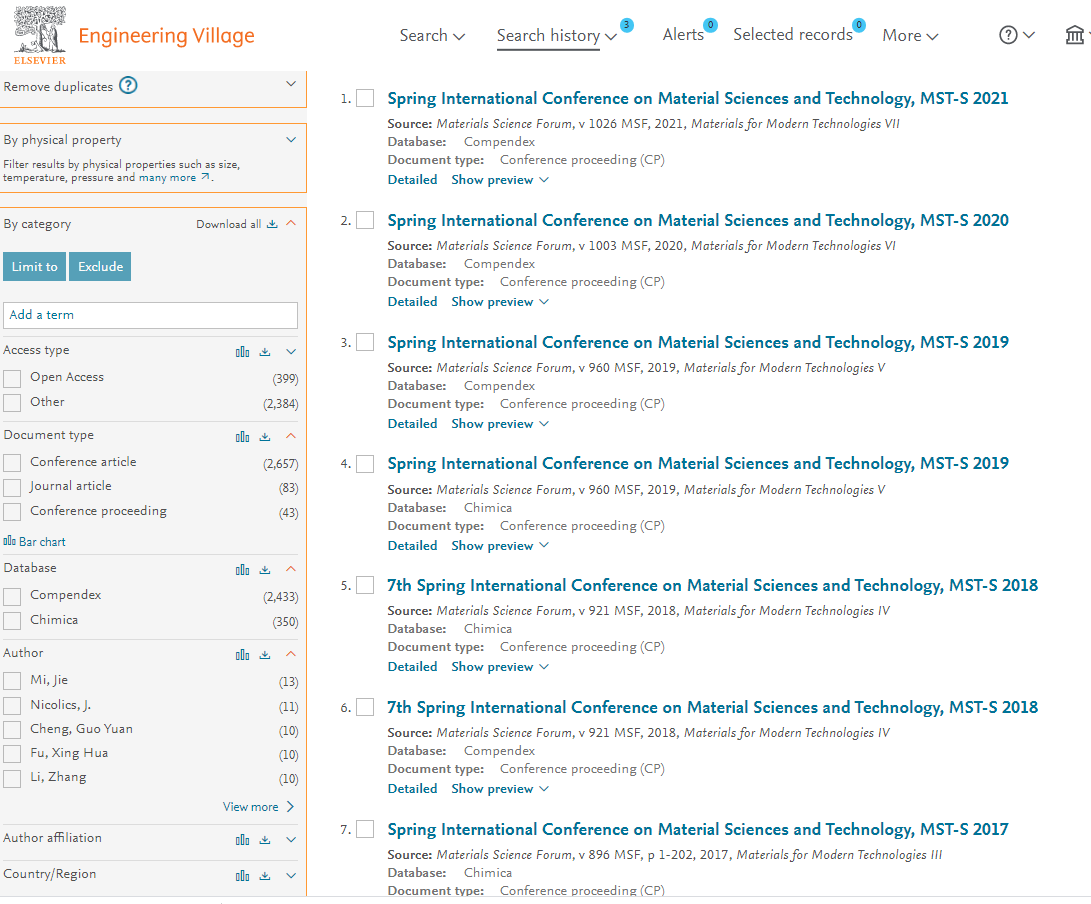Image resolution: width=1091 pixels, height=904 pixels.
Task: Click Remove duplicates help icon
Action: pos(128,86)
